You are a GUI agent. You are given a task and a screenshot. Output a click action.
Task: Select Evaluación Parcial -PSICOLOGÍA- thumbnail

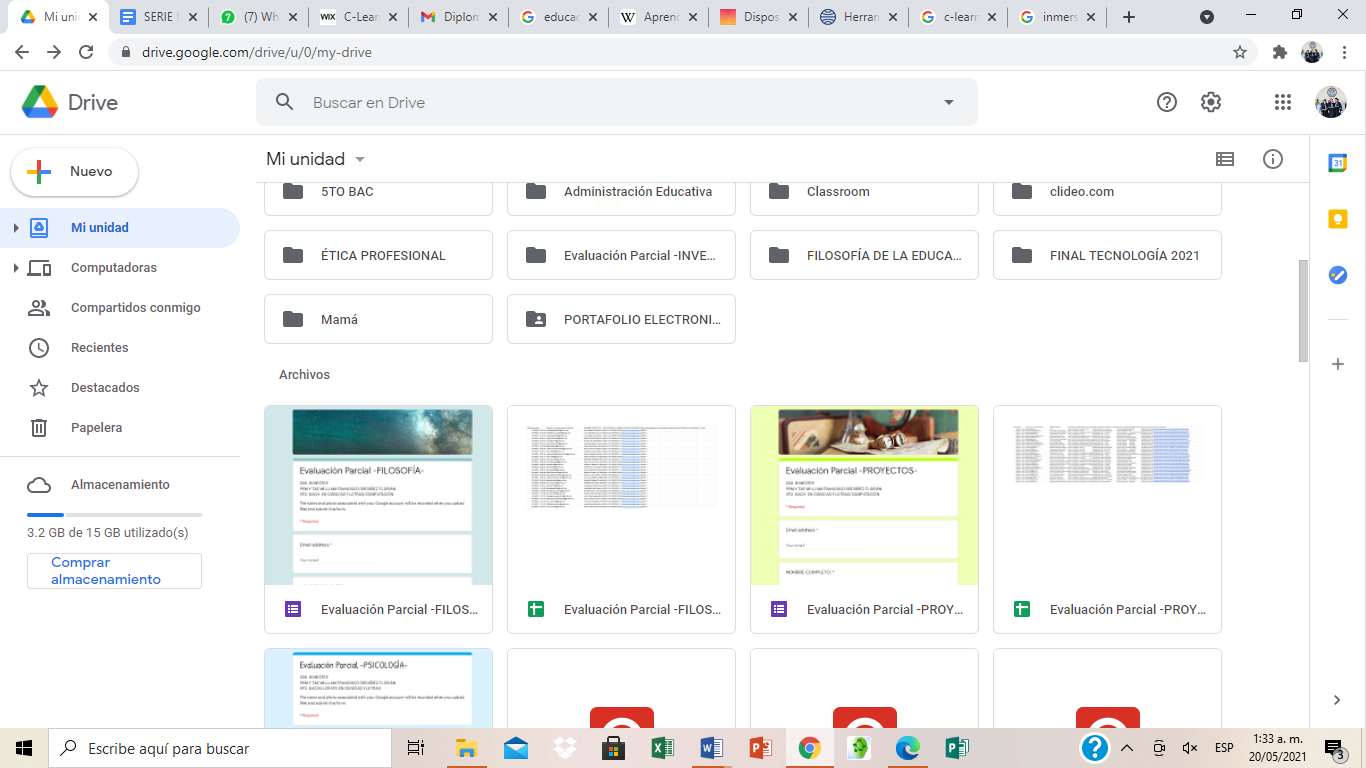[x=379, y=688]
